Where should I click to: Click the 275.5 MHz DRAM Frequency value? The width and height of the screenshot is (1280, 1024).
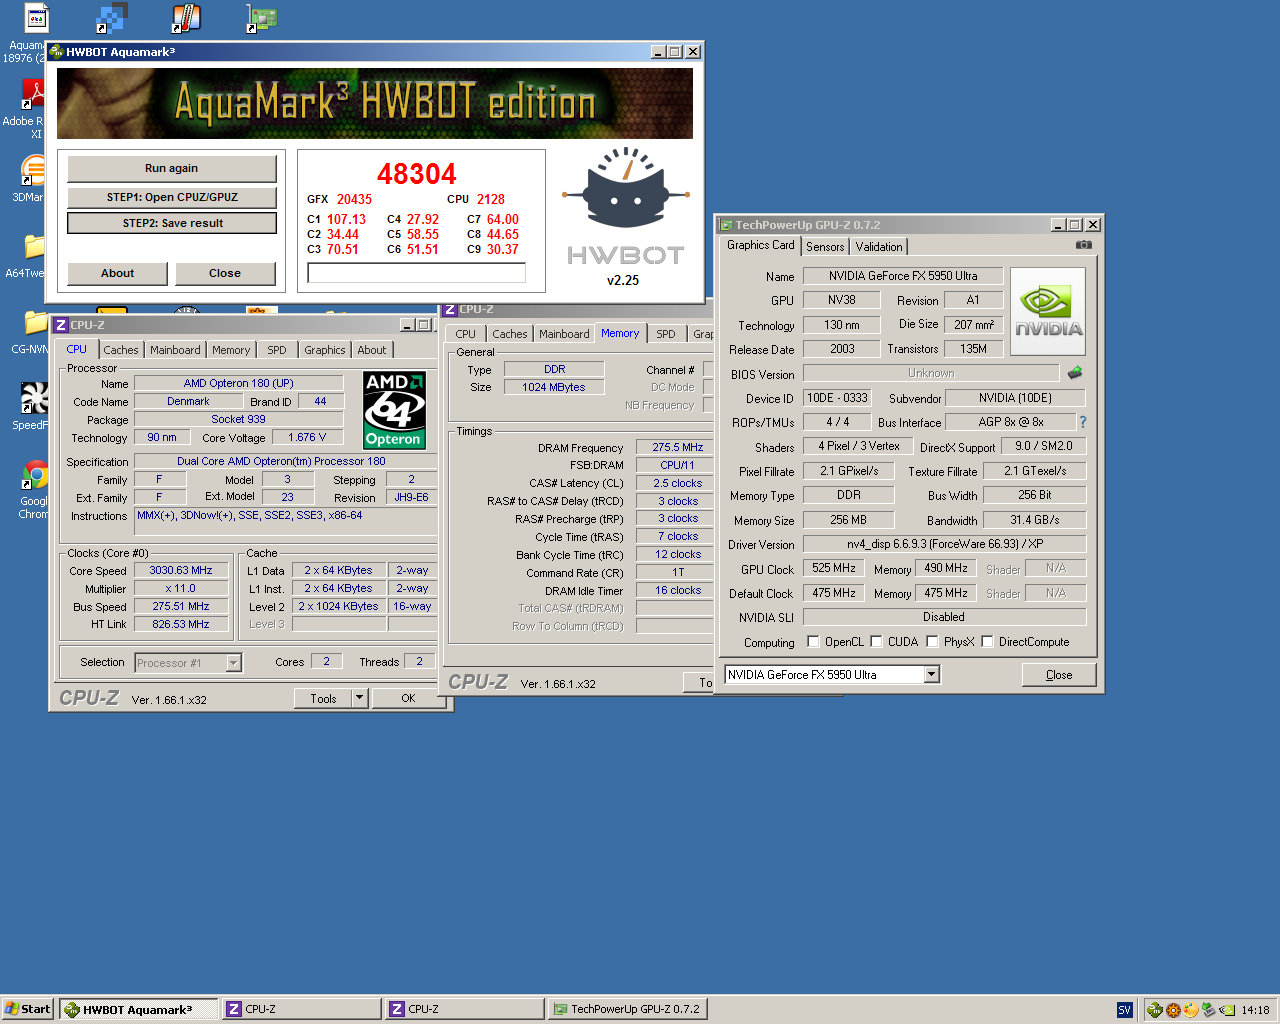tap(677, 447)
